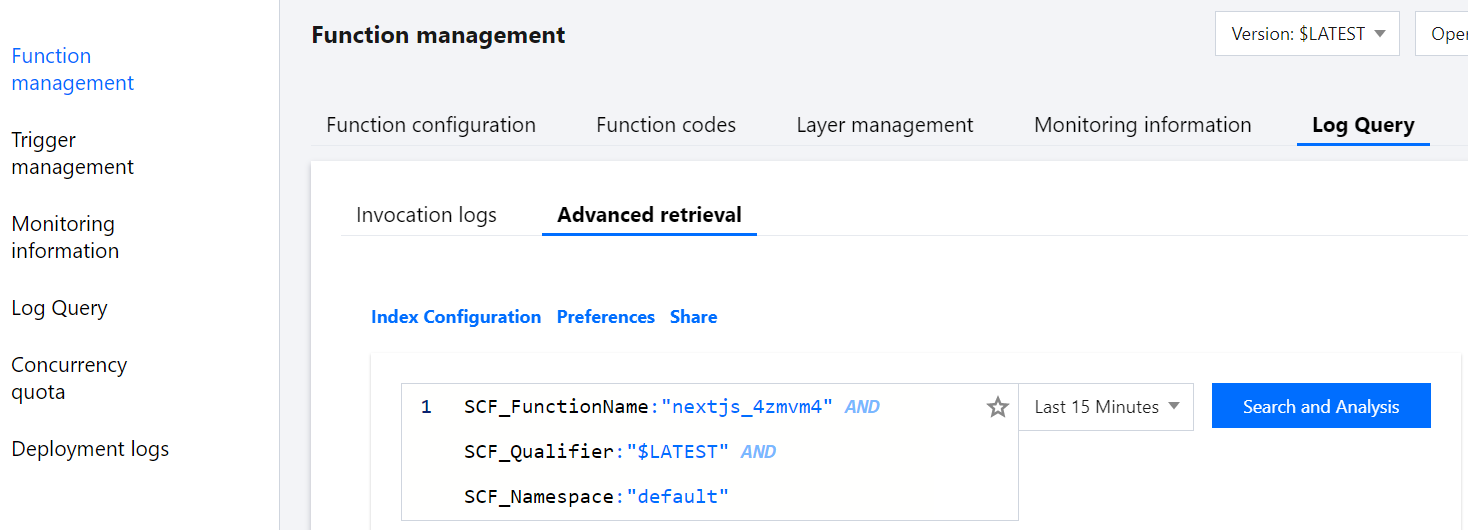Go to Concurrency quota in sidebar

click(69, 379)
